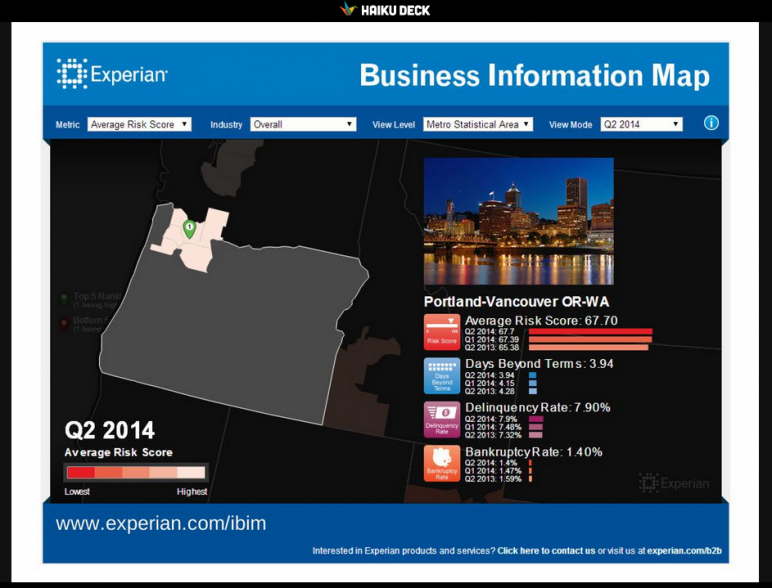Viewport: 772px width, 588px height.
Task: Click the orange Bankruptcy Rate icon
Action: (x=442, y=464)
